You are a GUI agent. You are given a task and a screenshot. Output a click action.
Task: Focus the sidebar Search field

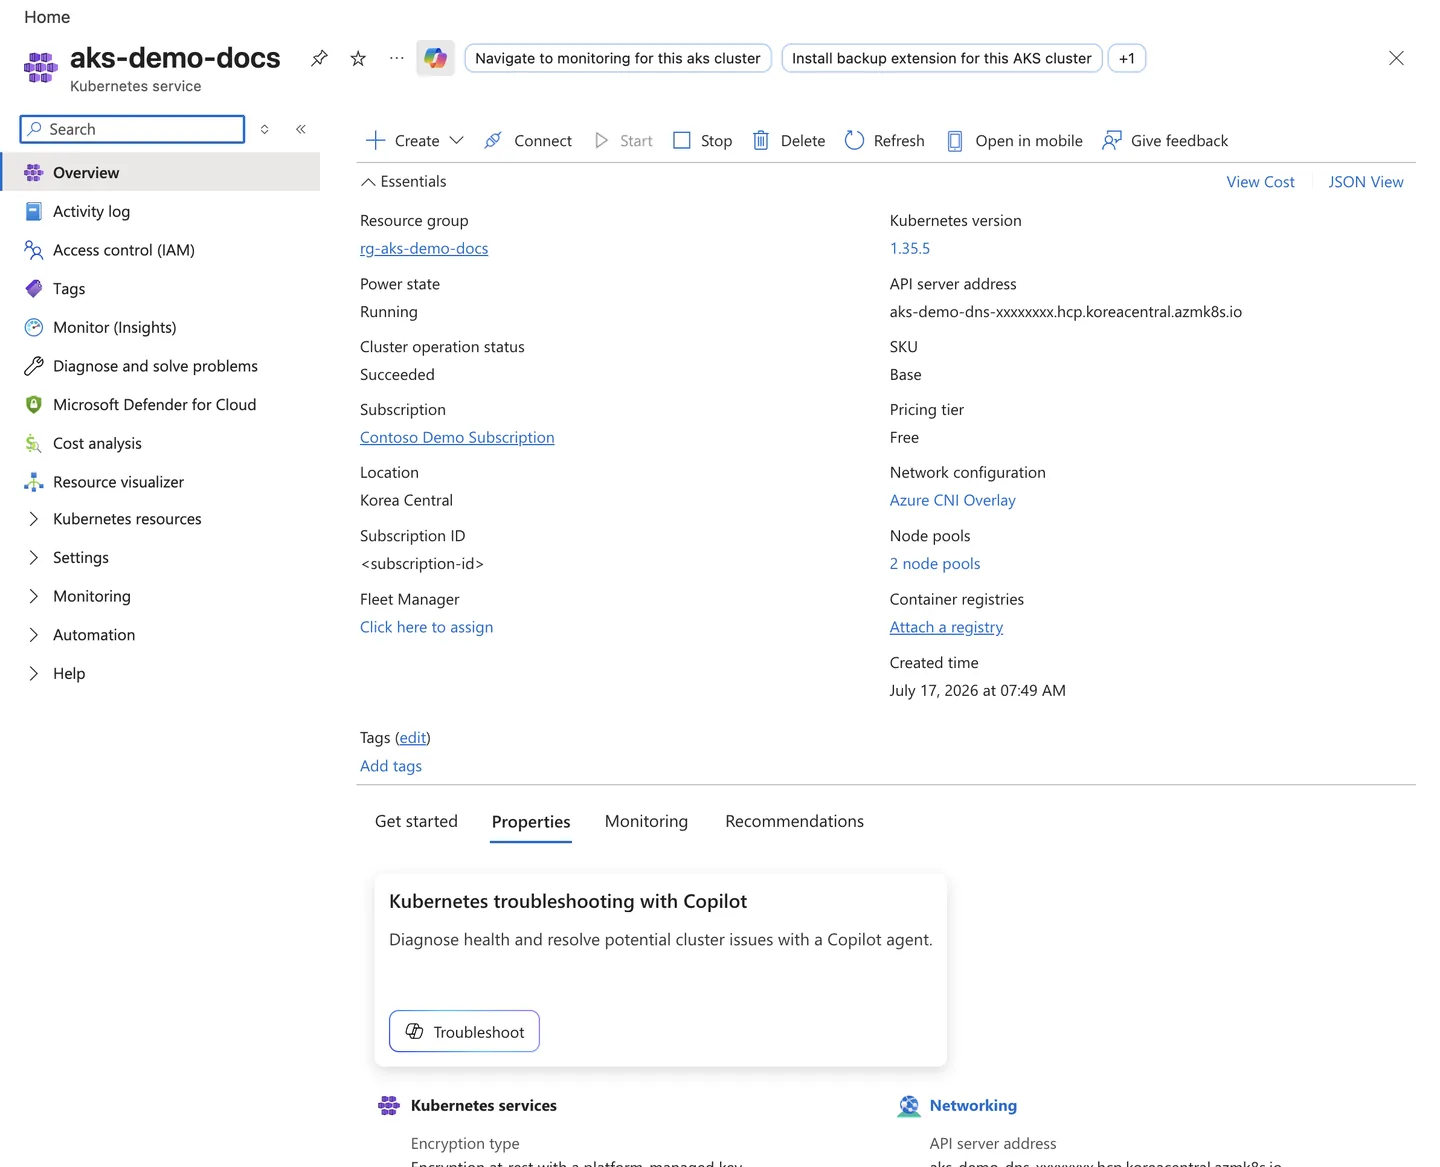pyautogui.click(x=132, y=129)
